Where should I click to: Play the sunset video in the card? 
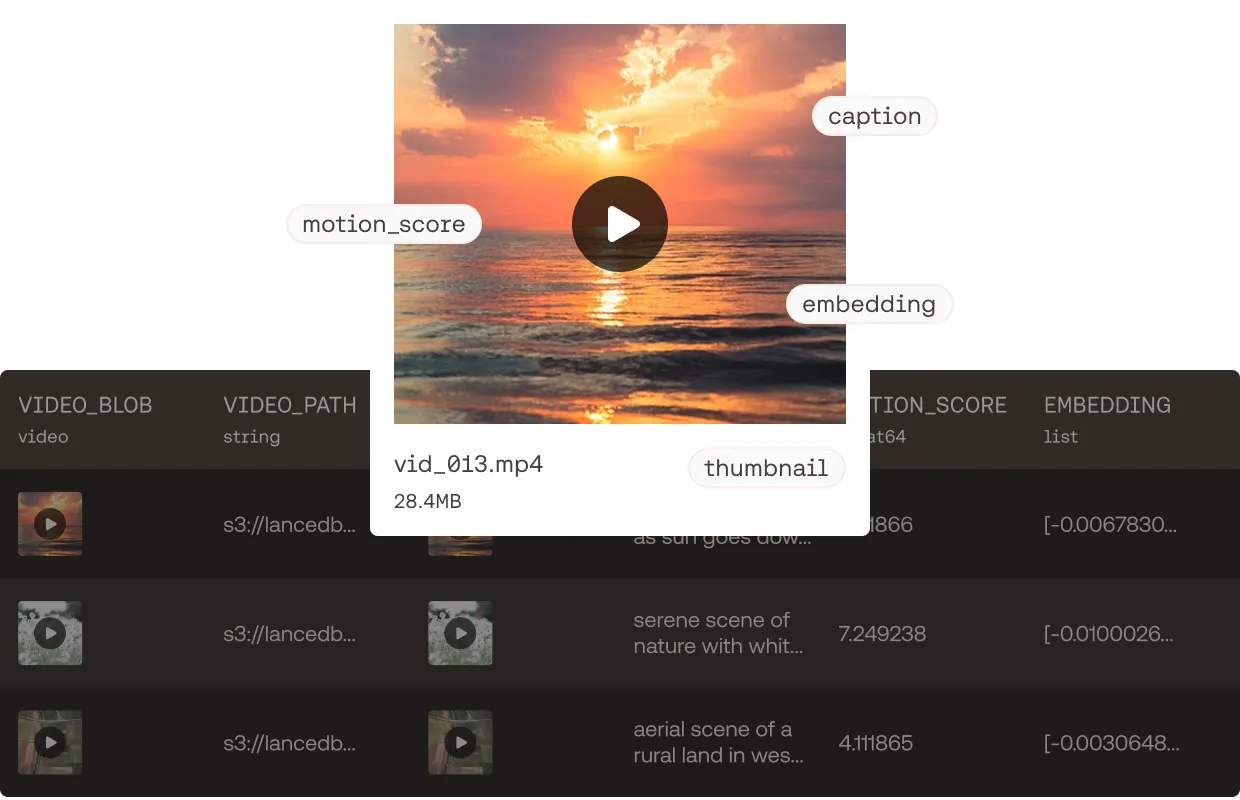(620, 224)
